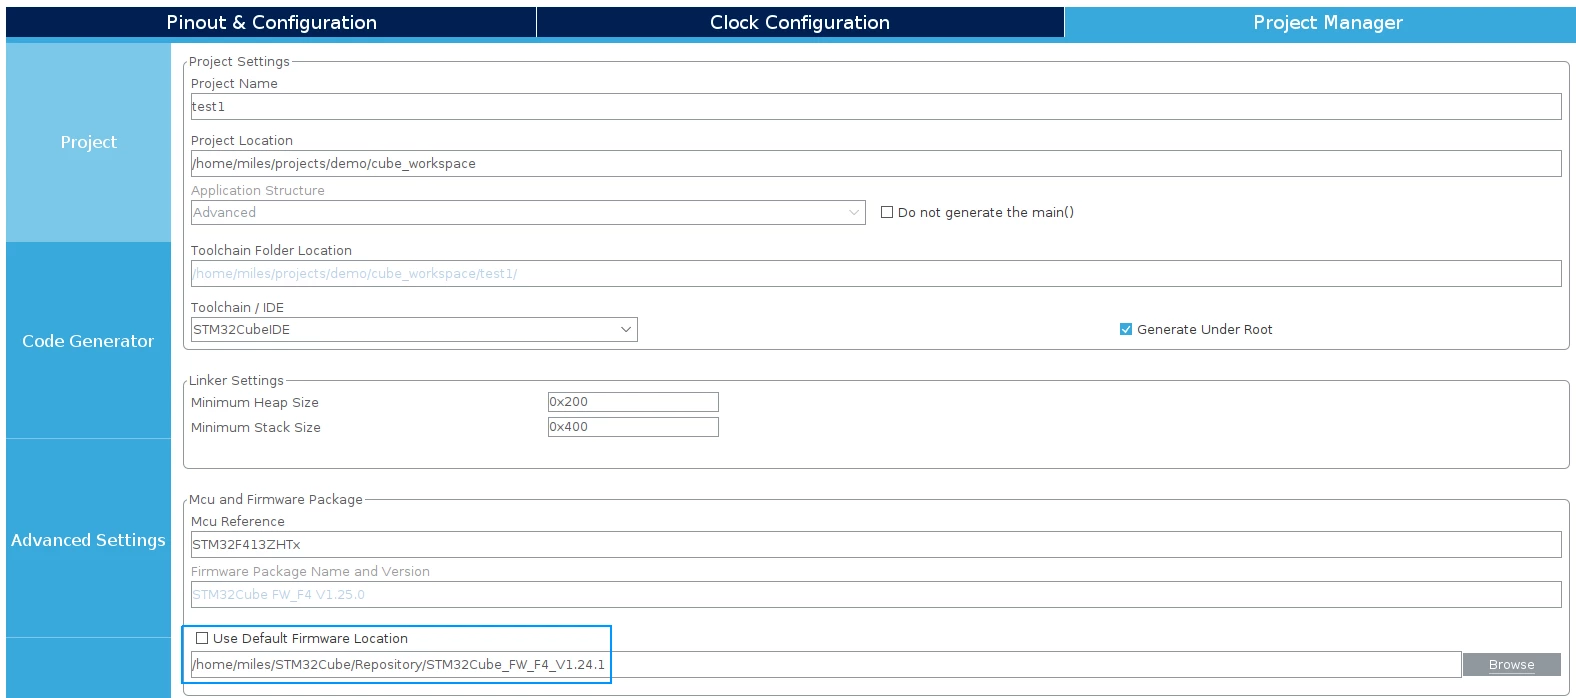1576x698 pixels.
Task: Edit Minimum Stack Size value 0x400
Action: pos(633,427)
